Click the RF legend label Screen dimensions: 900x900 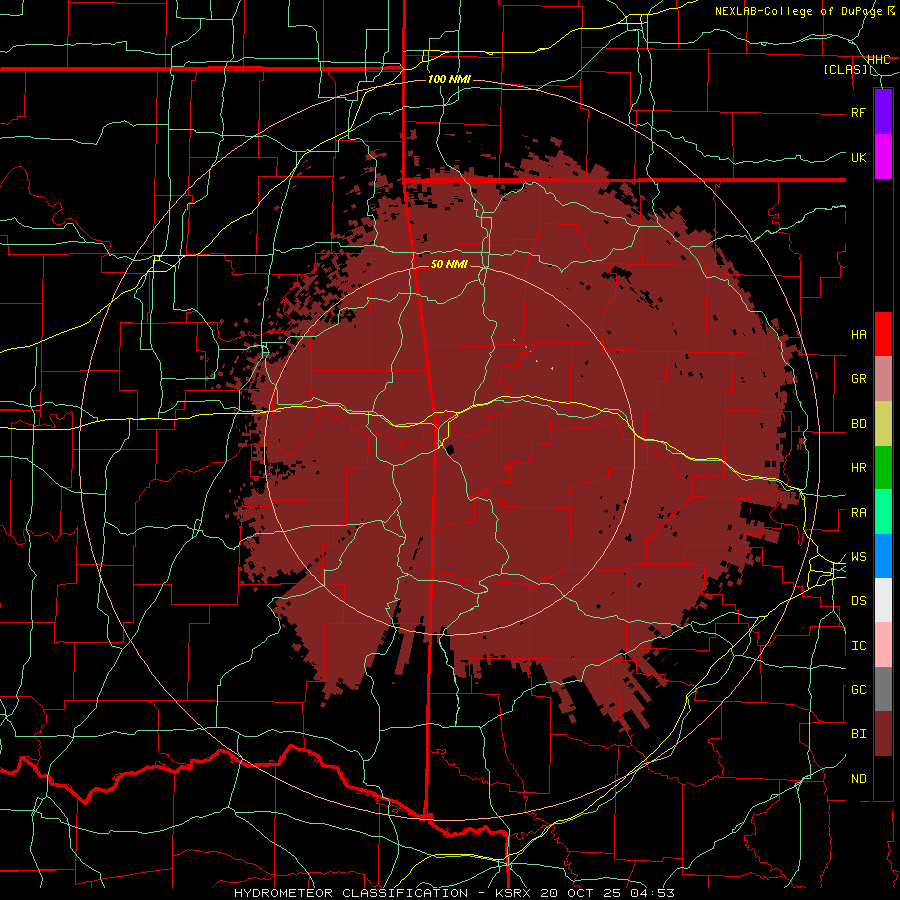[x=859, y=112]
